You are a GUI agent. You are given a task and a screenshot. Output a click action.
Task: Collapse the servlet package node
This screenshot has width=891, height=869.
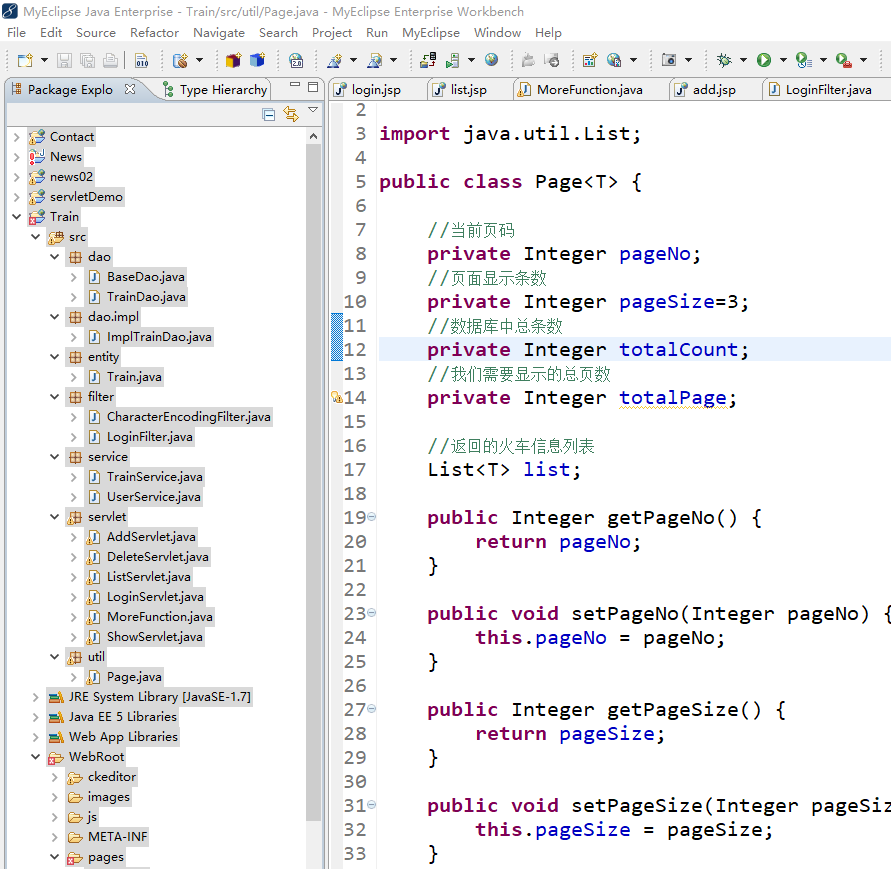[x=55, y=517]
